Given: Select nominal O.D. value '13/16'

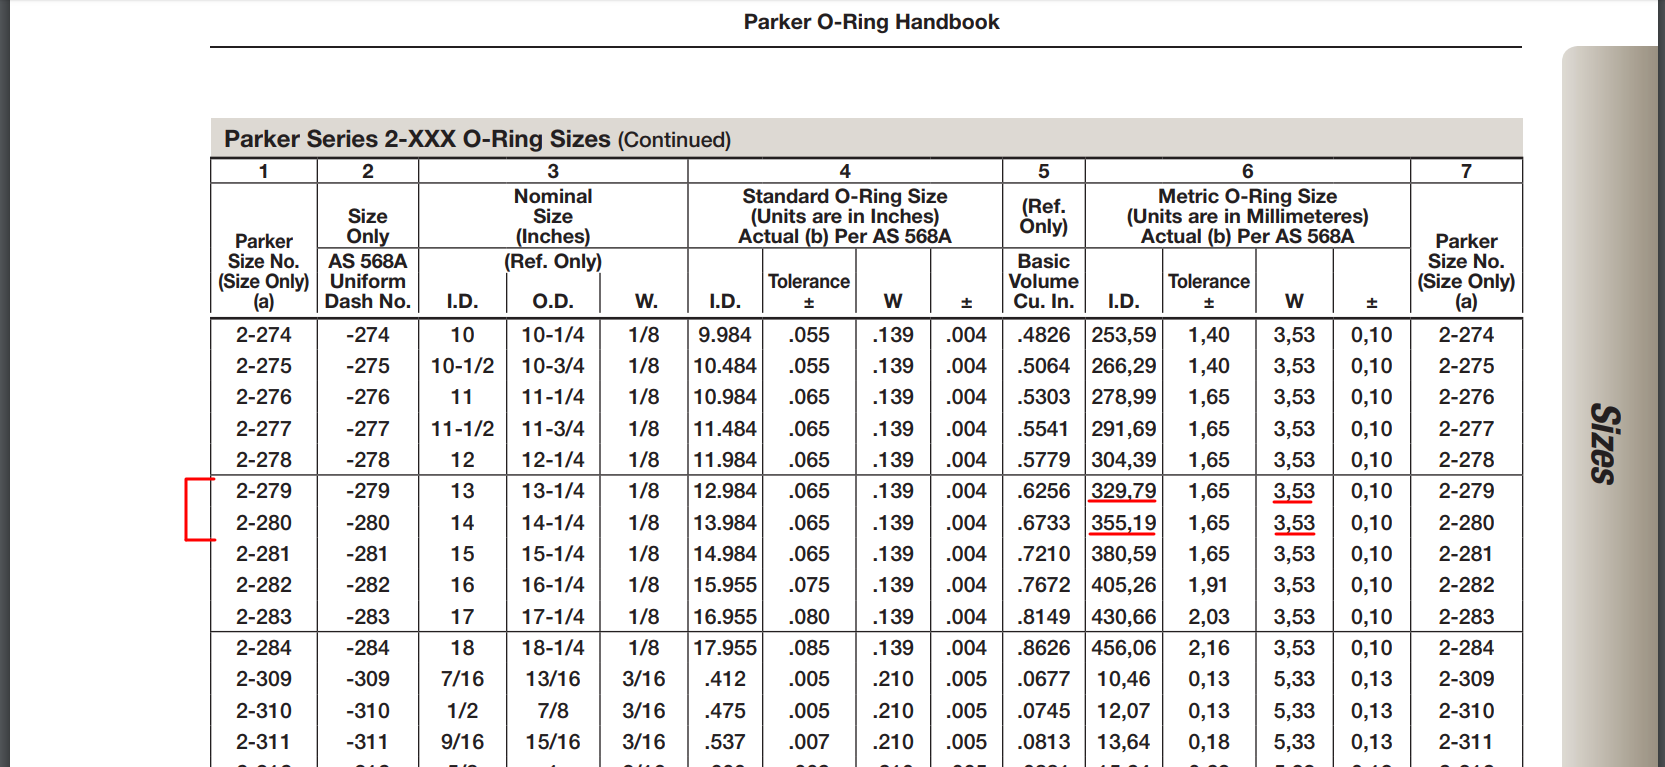Looking at the screenshot, I should (x=553, y=679).
